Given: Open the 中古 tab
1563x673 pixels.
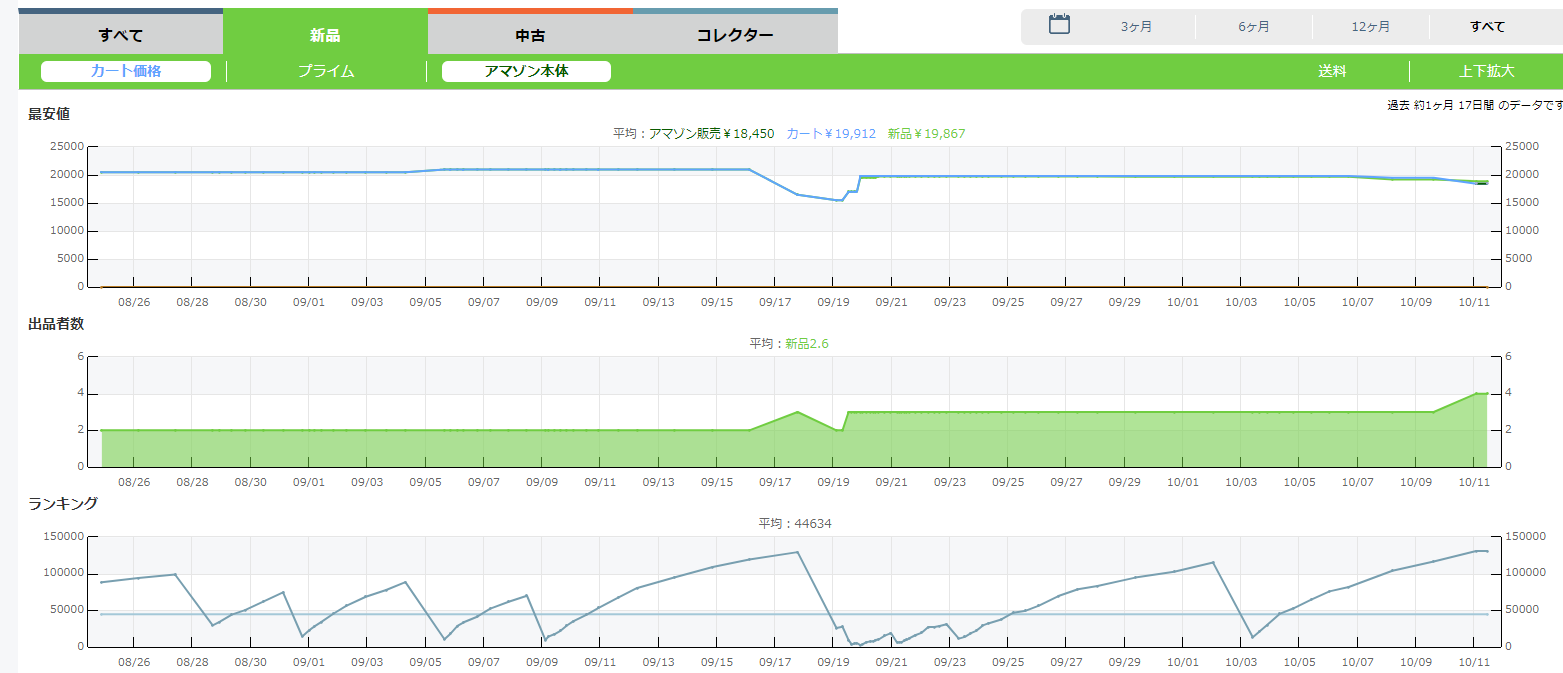Looking at the screenshot, I should [x=530, y=35].
